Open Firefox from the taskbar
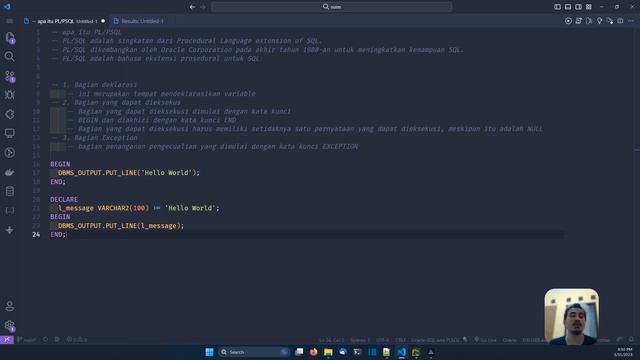 pyautogui.click(x=313, y=352)
